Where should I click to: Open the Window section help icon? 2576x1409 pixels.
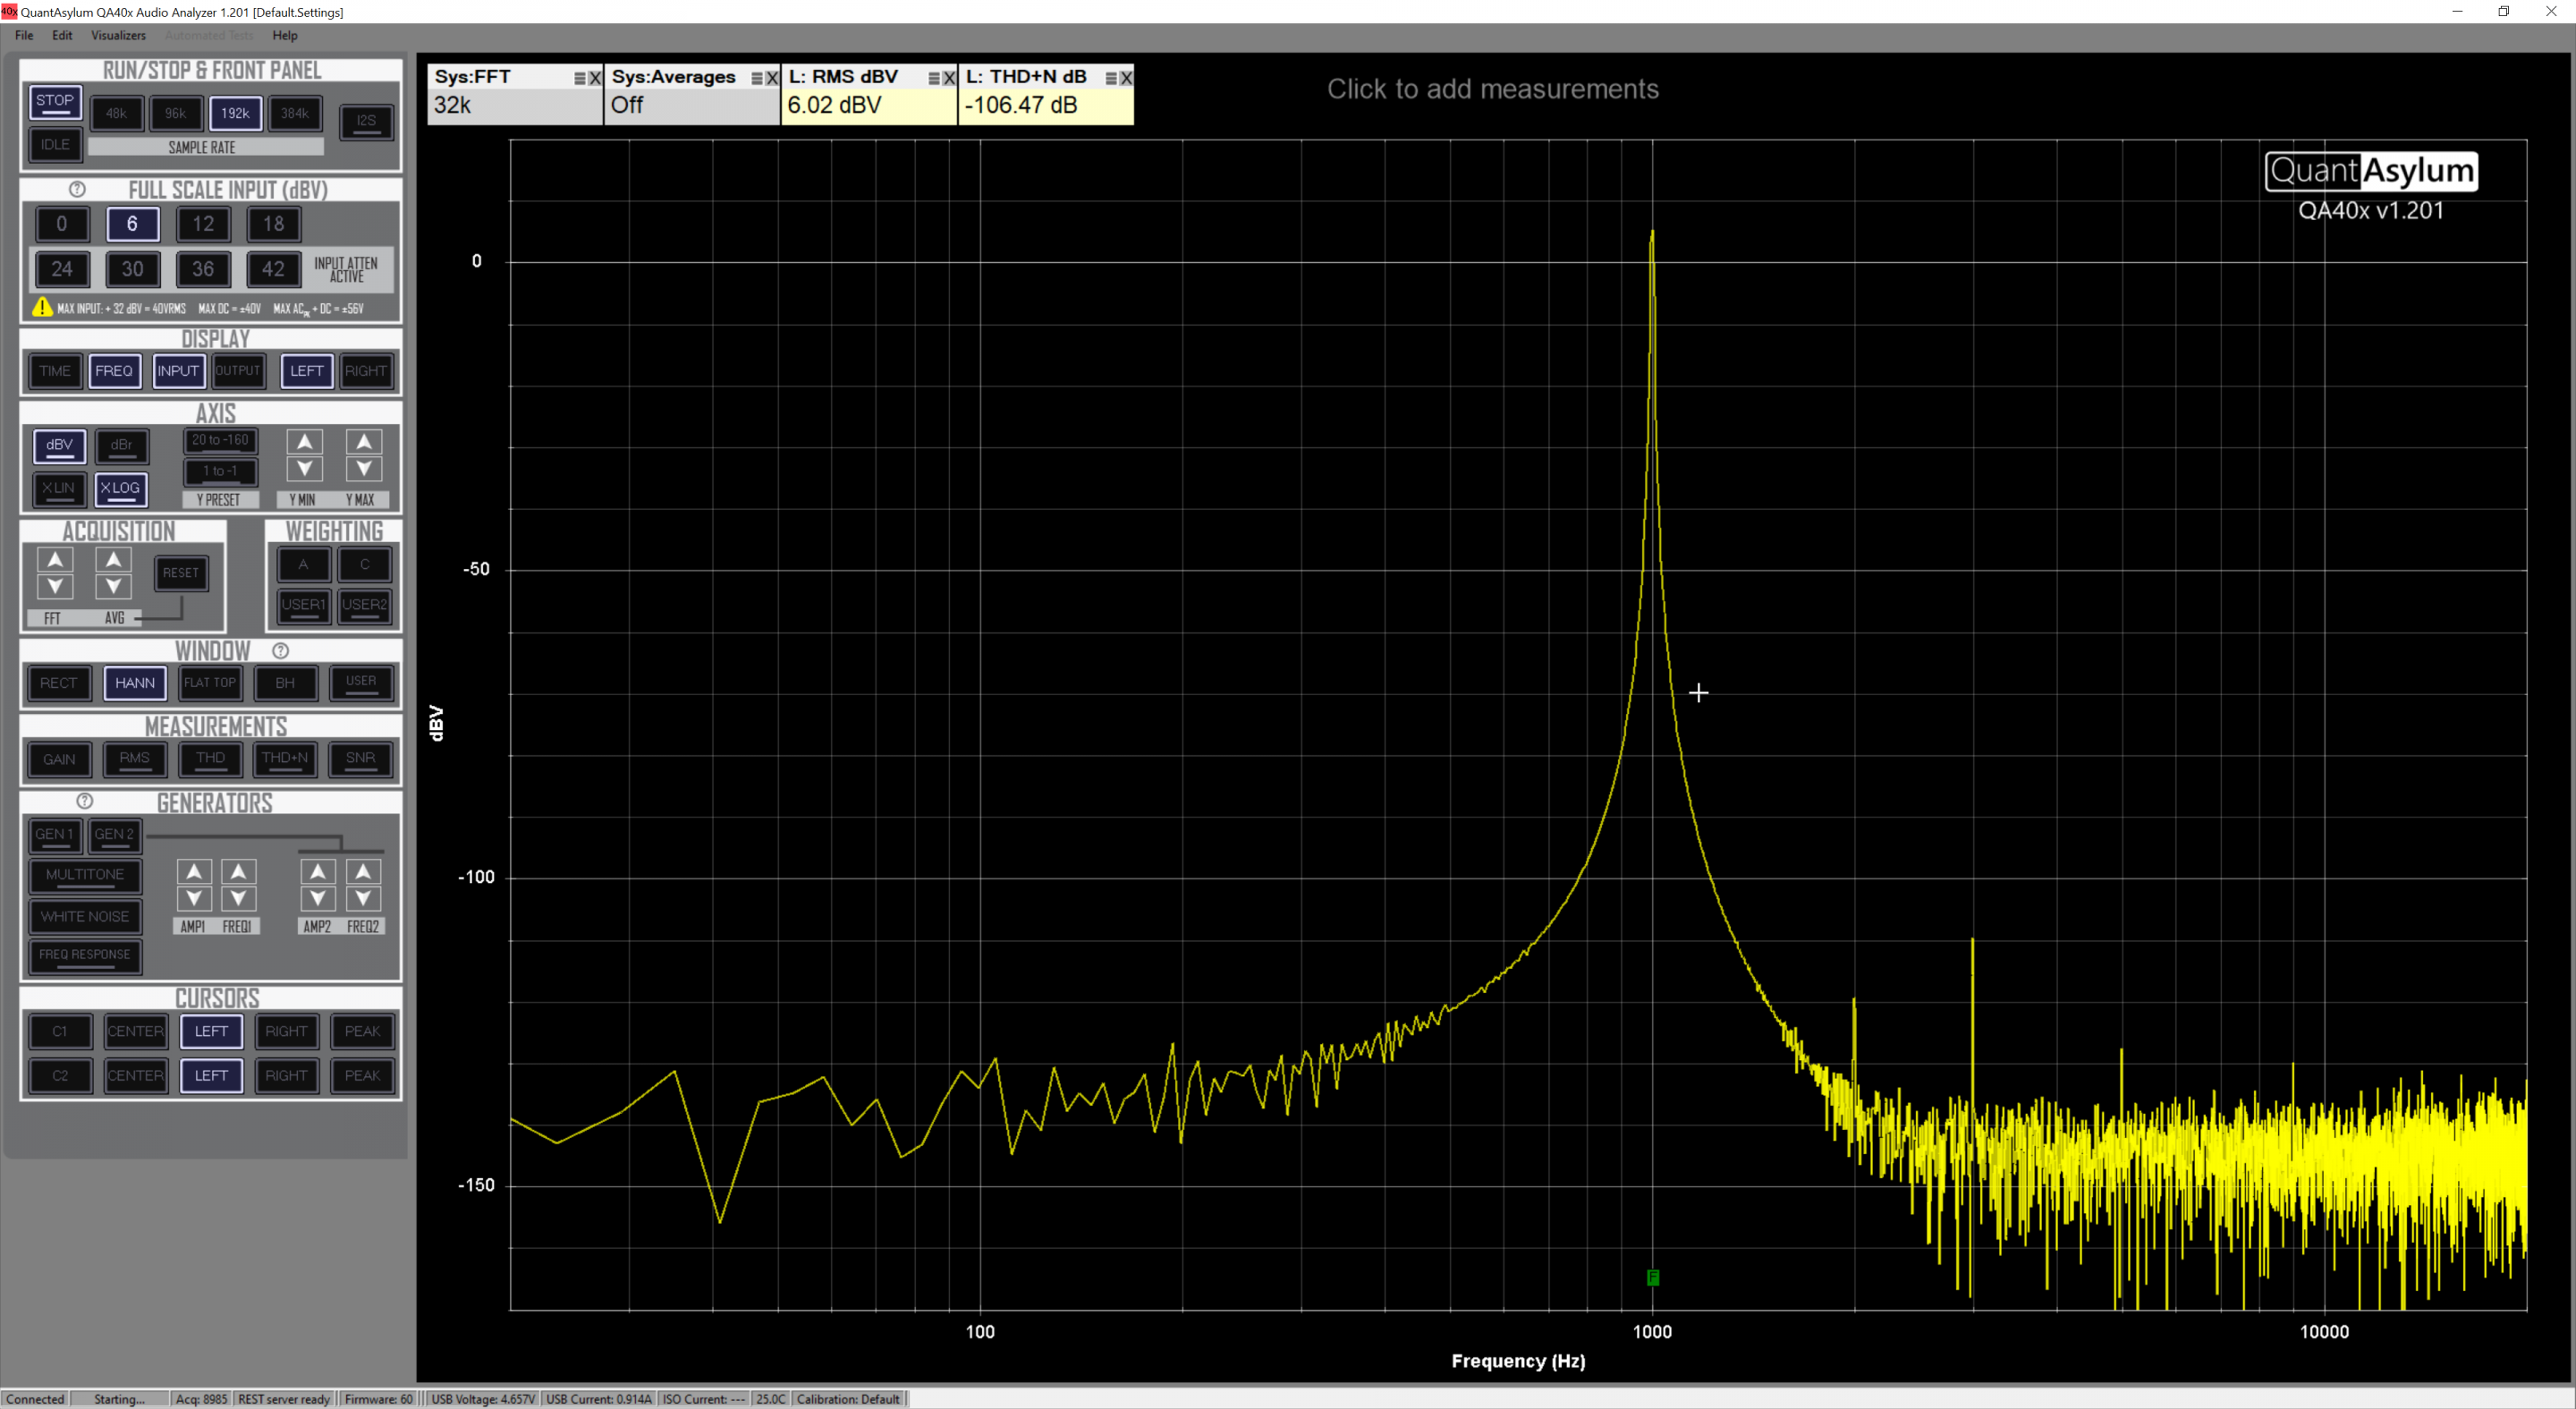[281, 651]
